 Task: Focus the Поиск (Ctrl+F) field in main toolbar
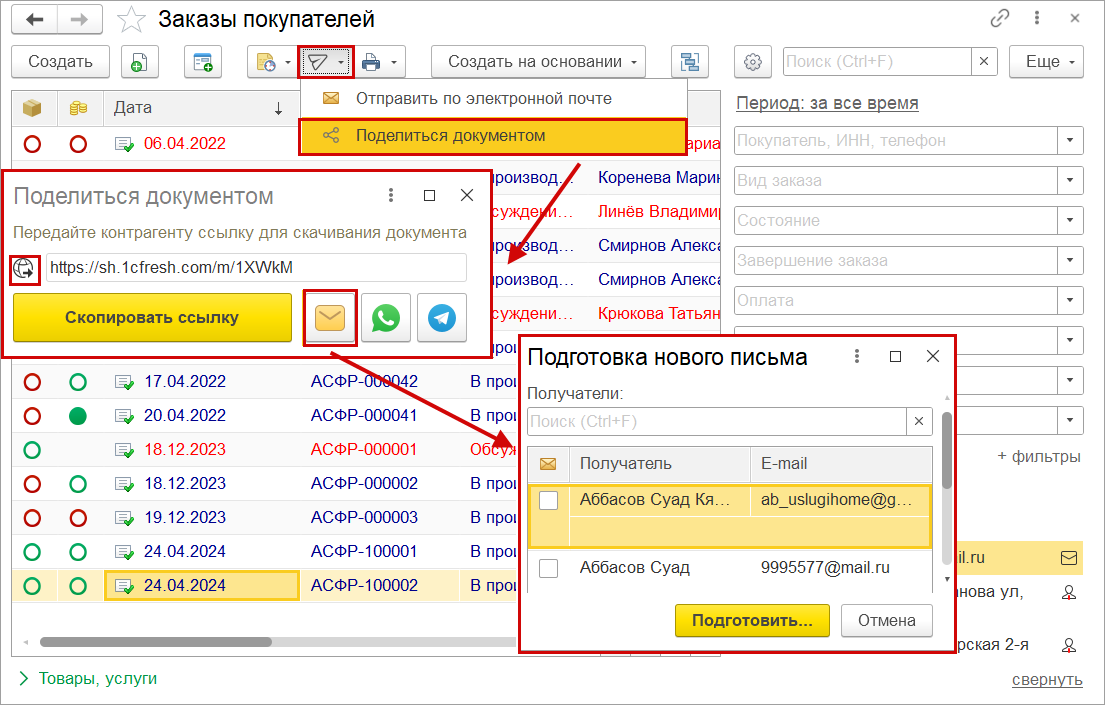877,61
